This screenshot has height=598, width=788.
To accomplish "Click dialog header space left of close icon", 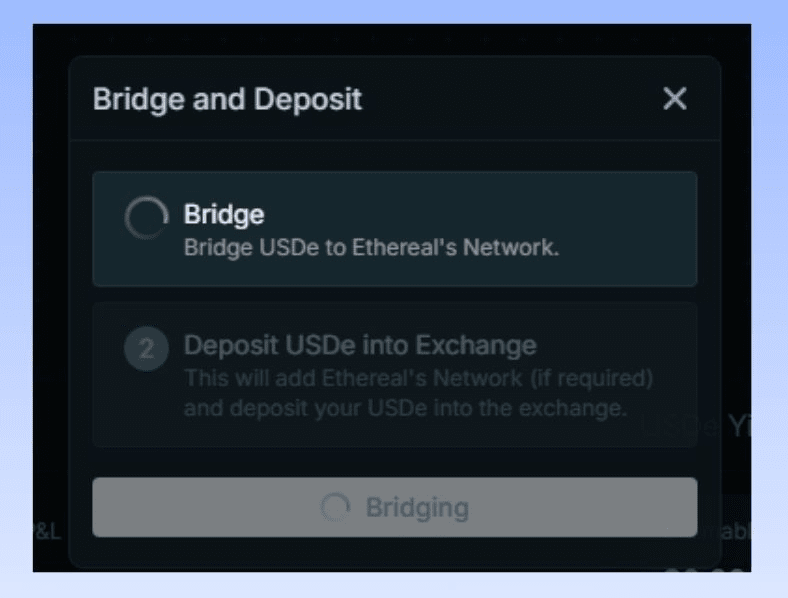I will point(520,100).
